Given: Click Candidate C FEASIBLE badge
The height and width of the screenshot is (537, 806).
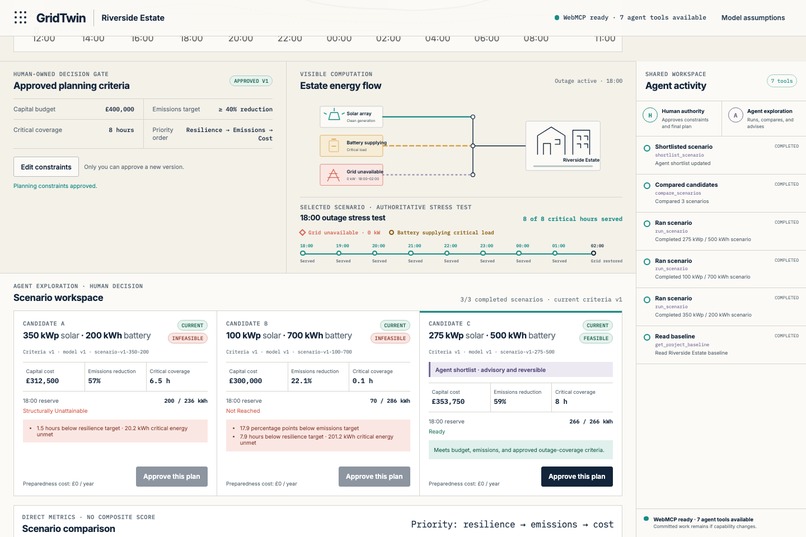Looking at the screenshot, I should click(x=596, y=338).
